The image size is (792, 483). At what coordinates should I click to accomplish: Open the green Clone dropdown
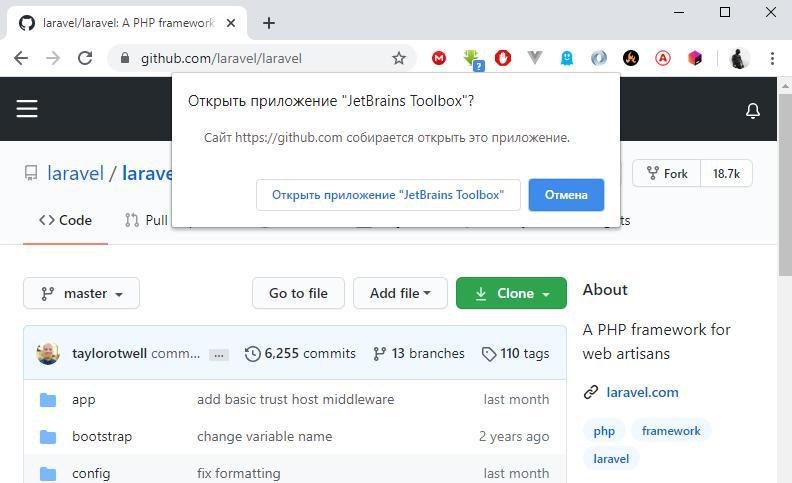tap(511, 293)
